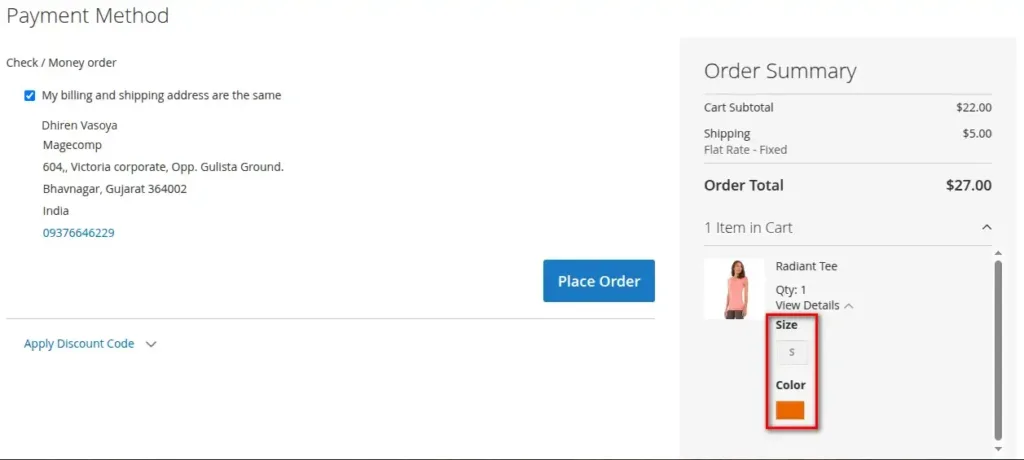Click the Place Order button
Viewport: 1024px width, 460px height.
(x=598, y=281)
